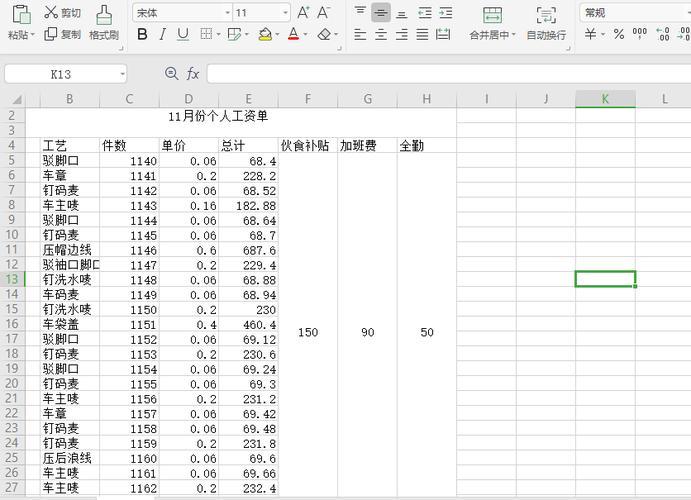This screenshot has height=500, width=691.
Task: Toggle bold formatting
Action: 142,34
